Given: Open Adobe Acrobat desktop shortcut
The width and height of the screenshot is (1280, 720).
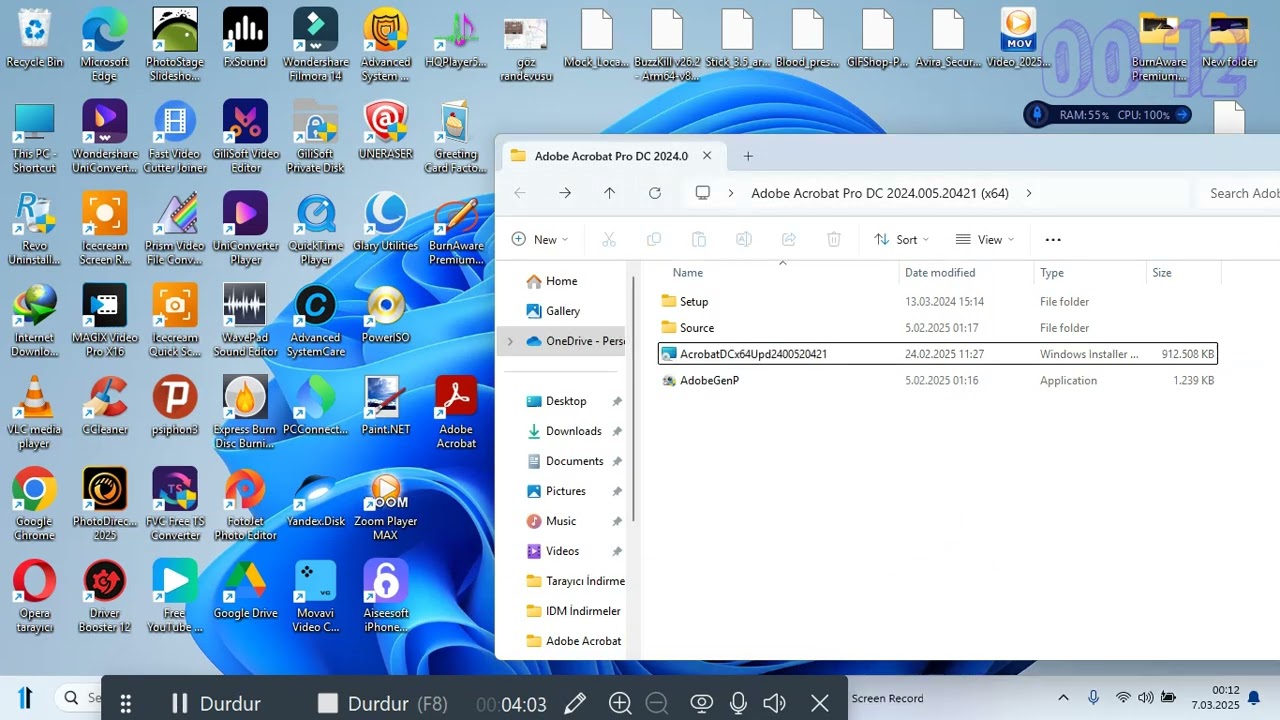Looking at the screenshot, I should pyautogui.click(x=456, y=413).
